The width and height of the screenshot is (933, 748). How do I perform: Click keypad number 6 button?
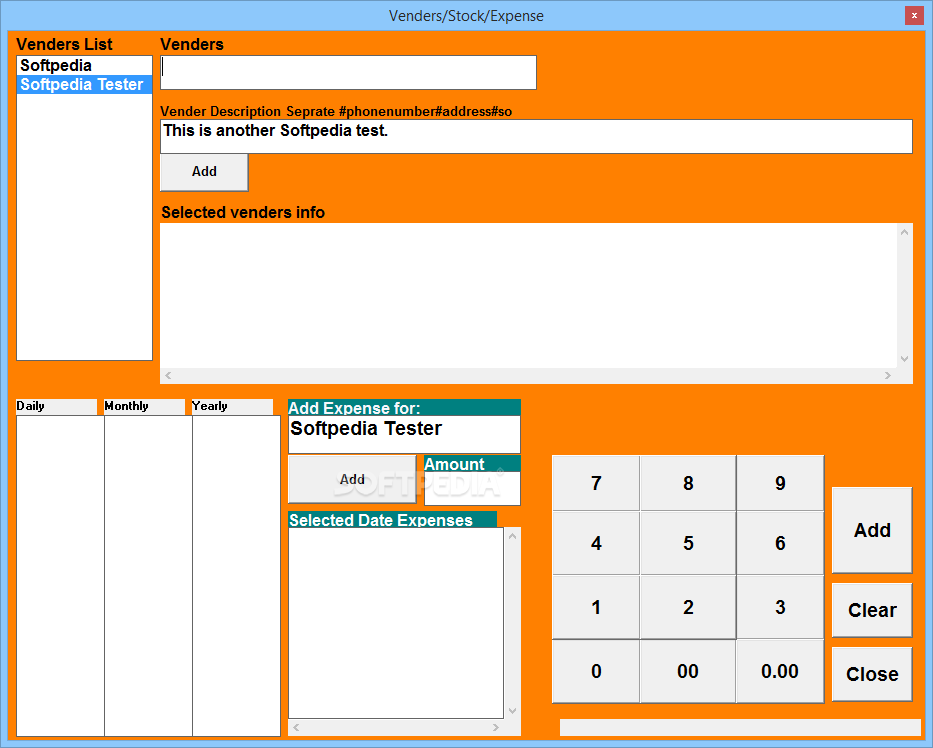780,543
